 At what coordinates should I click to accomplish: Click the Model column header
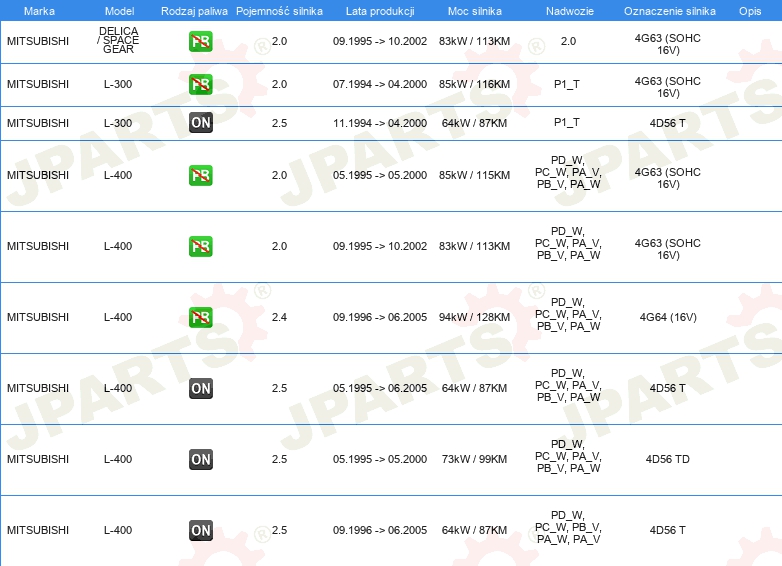[x=119, y=11]
